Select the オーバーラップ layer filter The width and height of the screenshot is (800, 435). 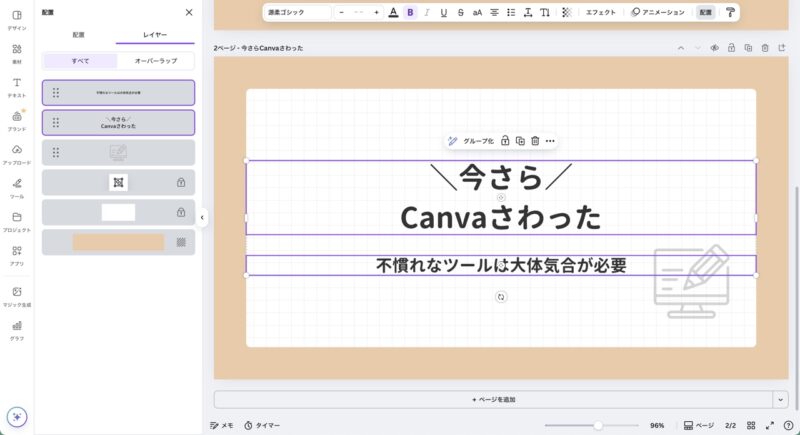[x=156, y=61]
